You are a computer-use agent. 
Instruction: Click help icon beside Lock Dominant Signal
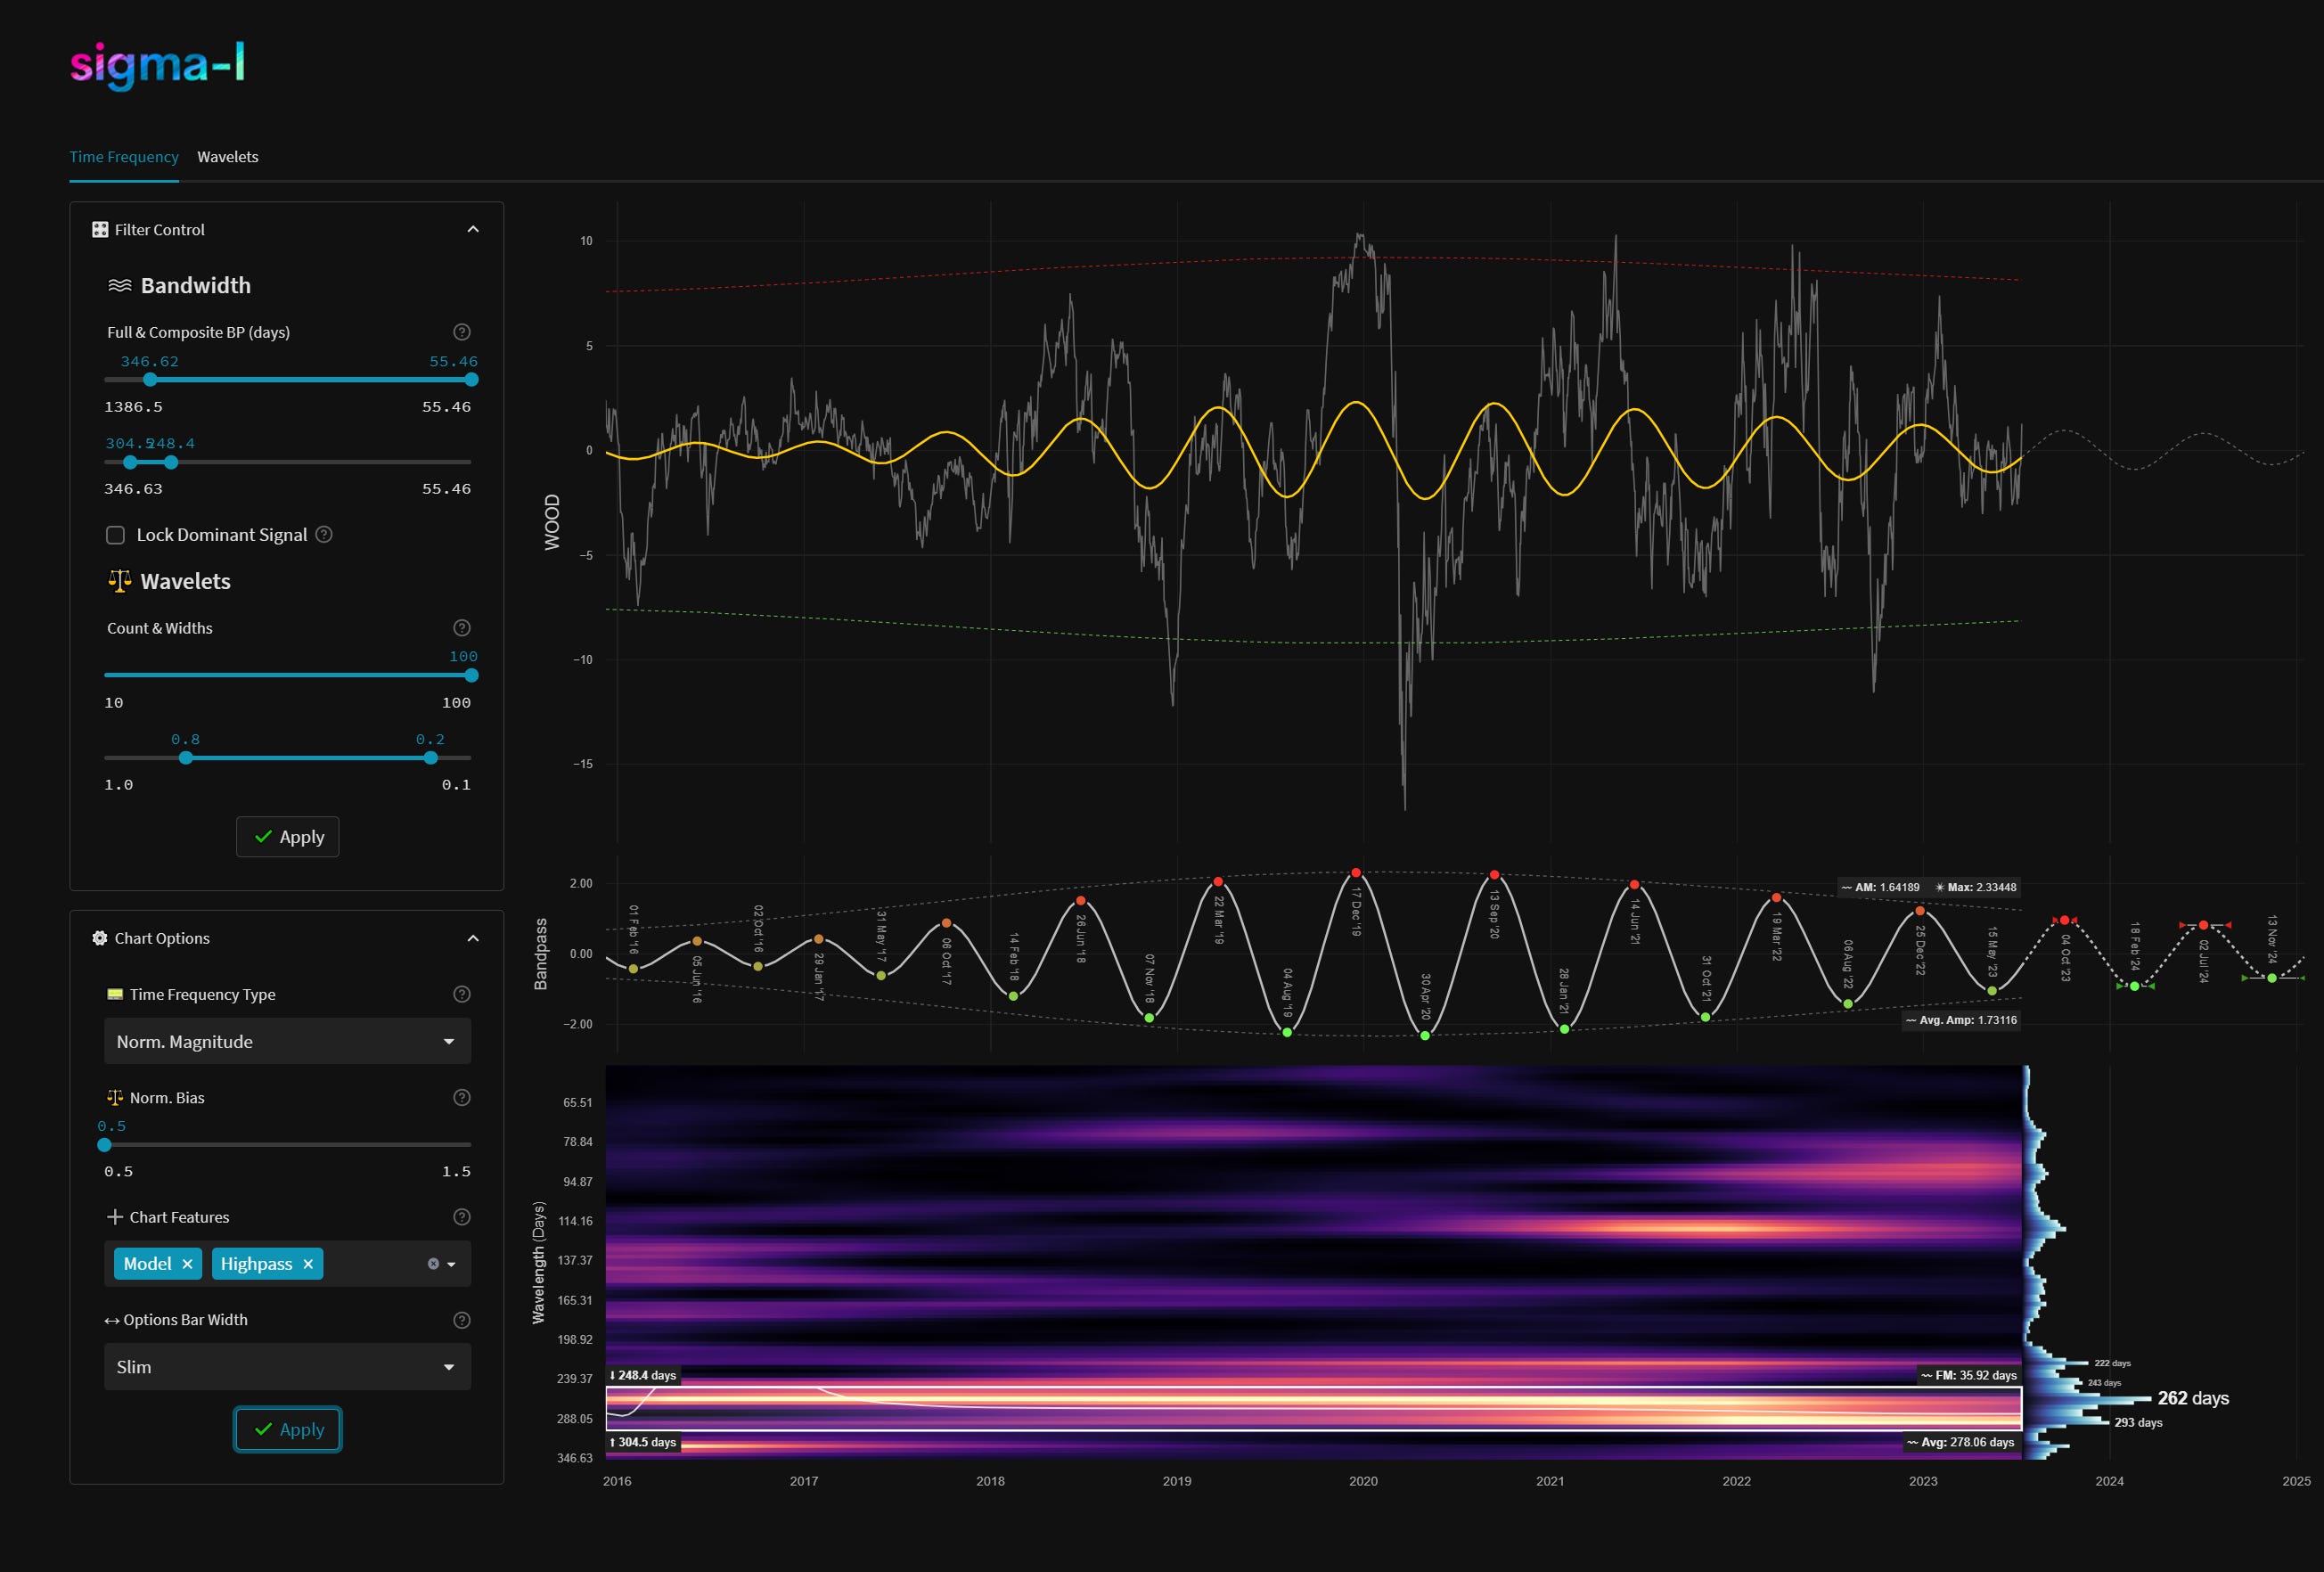324,535
